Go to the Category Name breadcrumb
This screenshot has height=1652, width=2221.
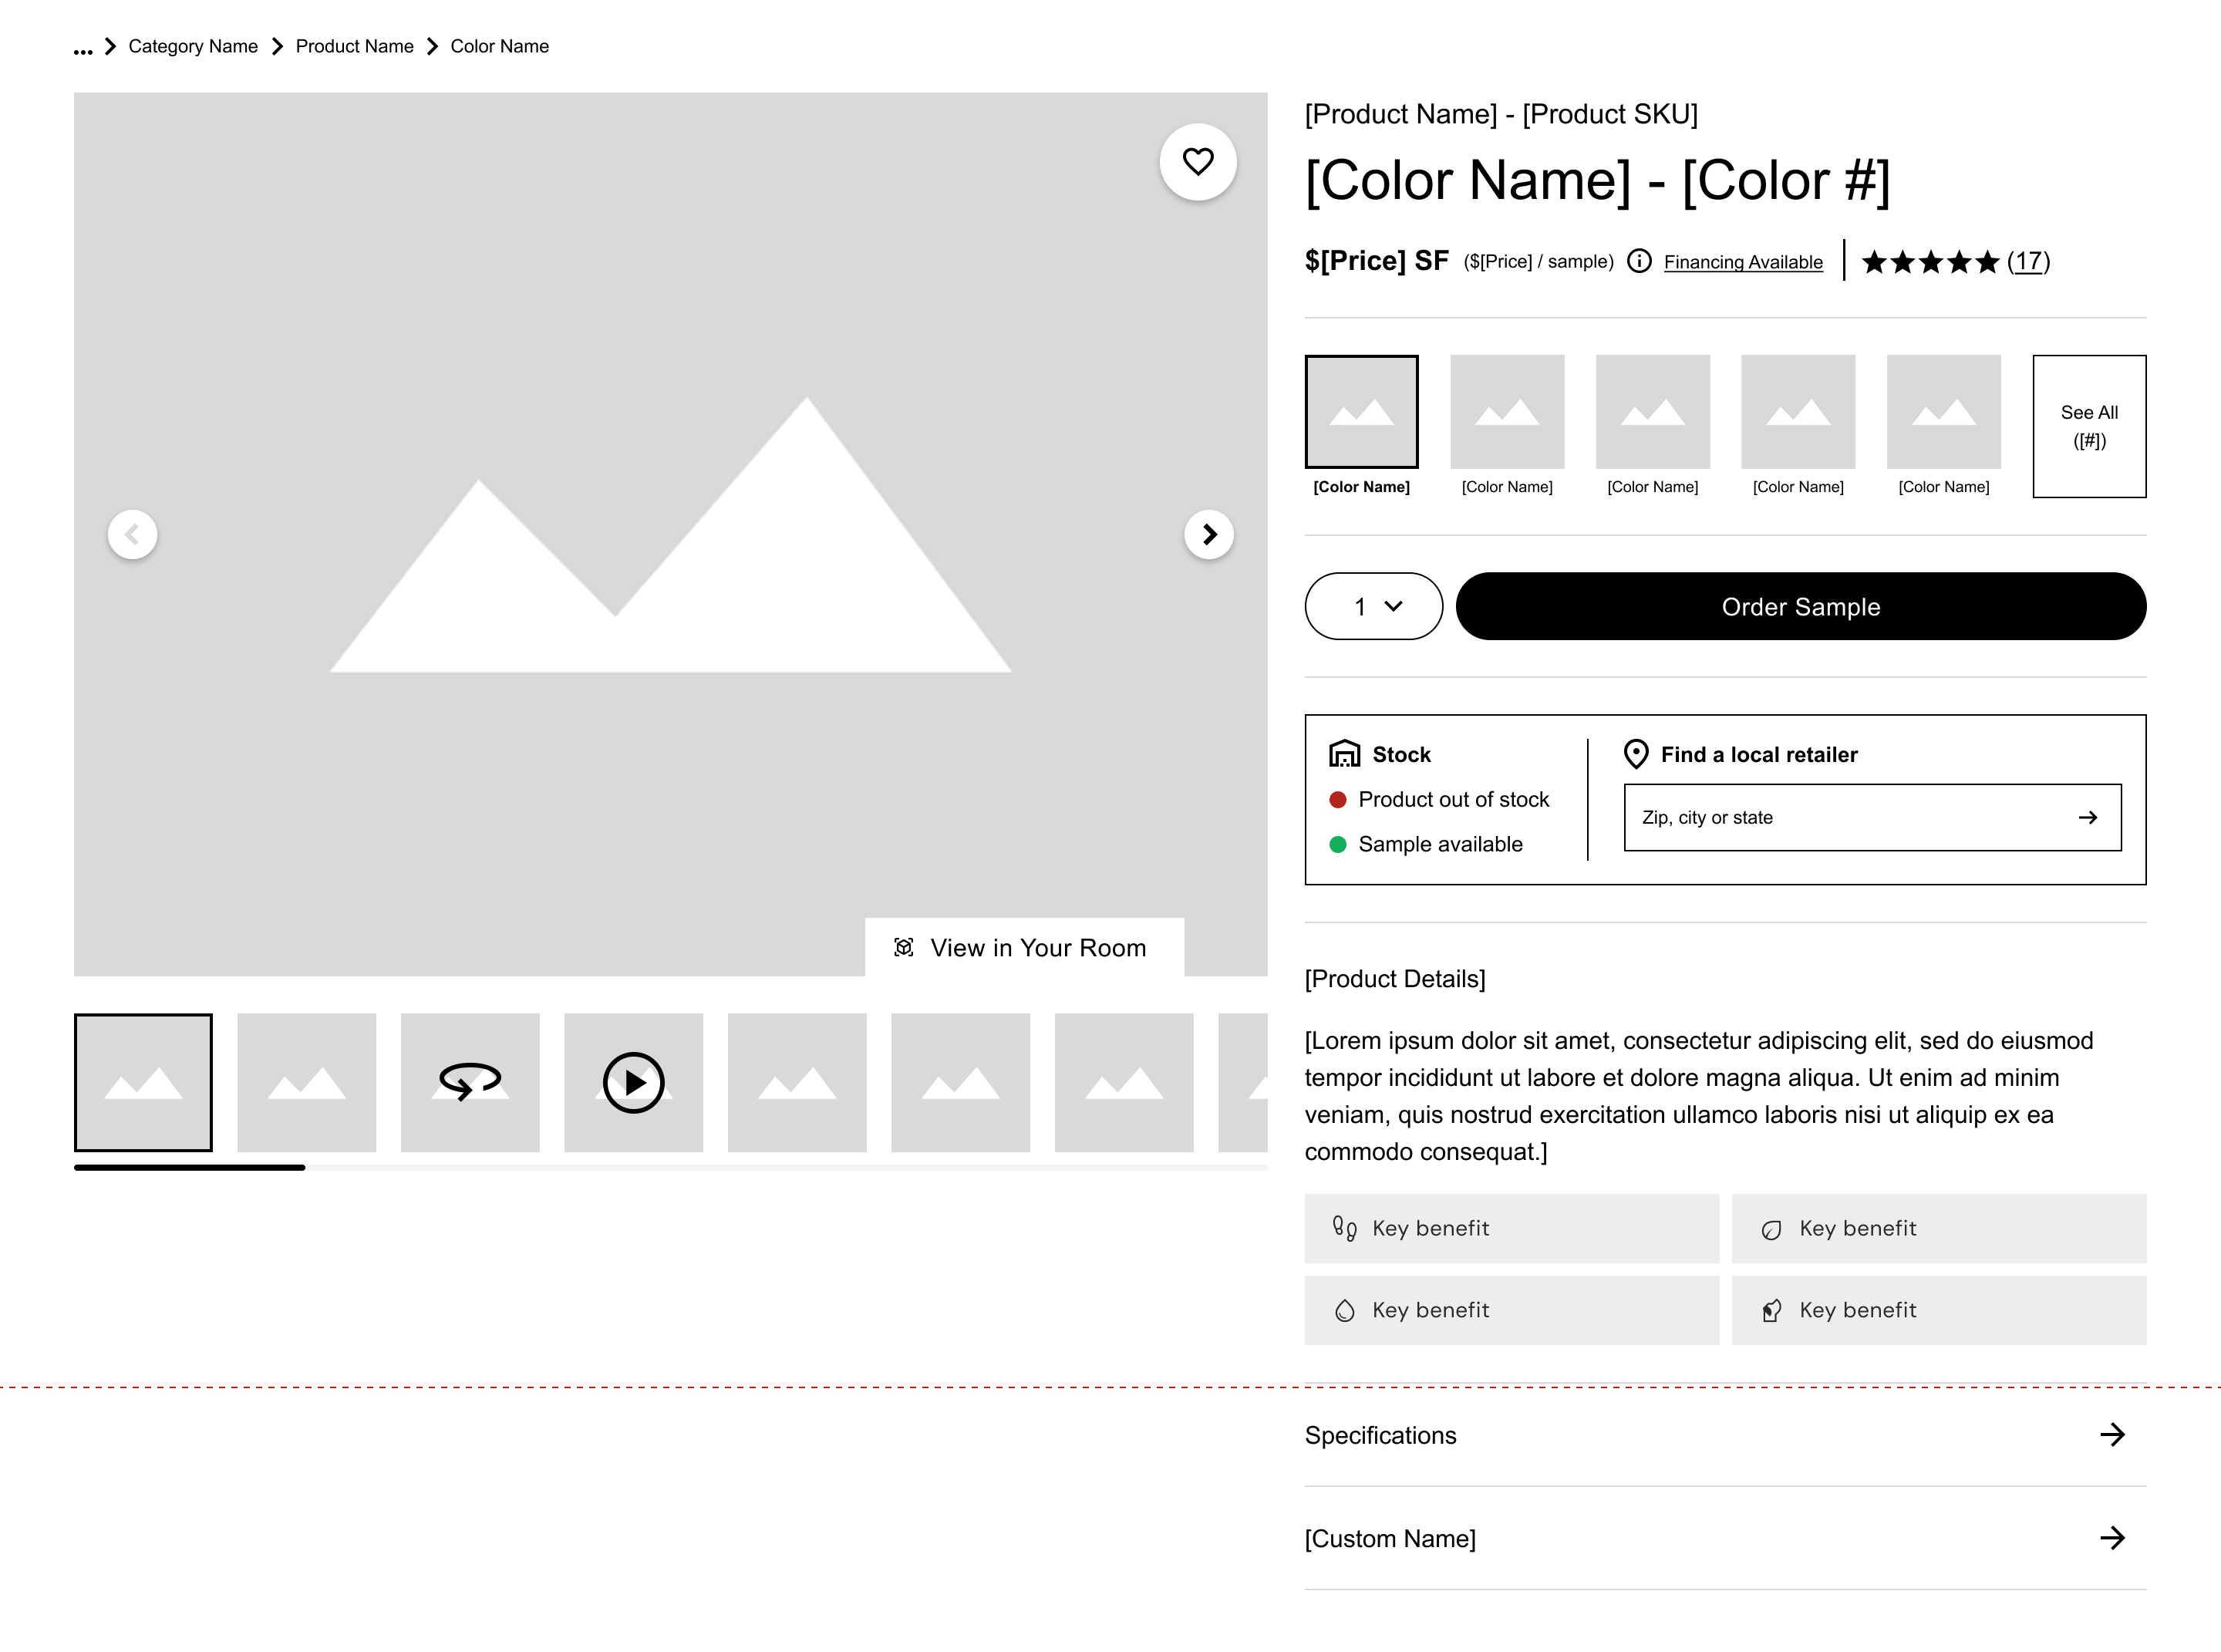(x=193, y=46)
